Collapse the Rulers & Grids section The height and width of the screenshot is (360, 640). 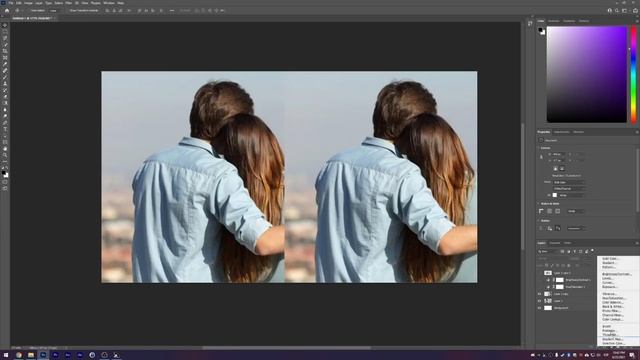click(538, 203)
